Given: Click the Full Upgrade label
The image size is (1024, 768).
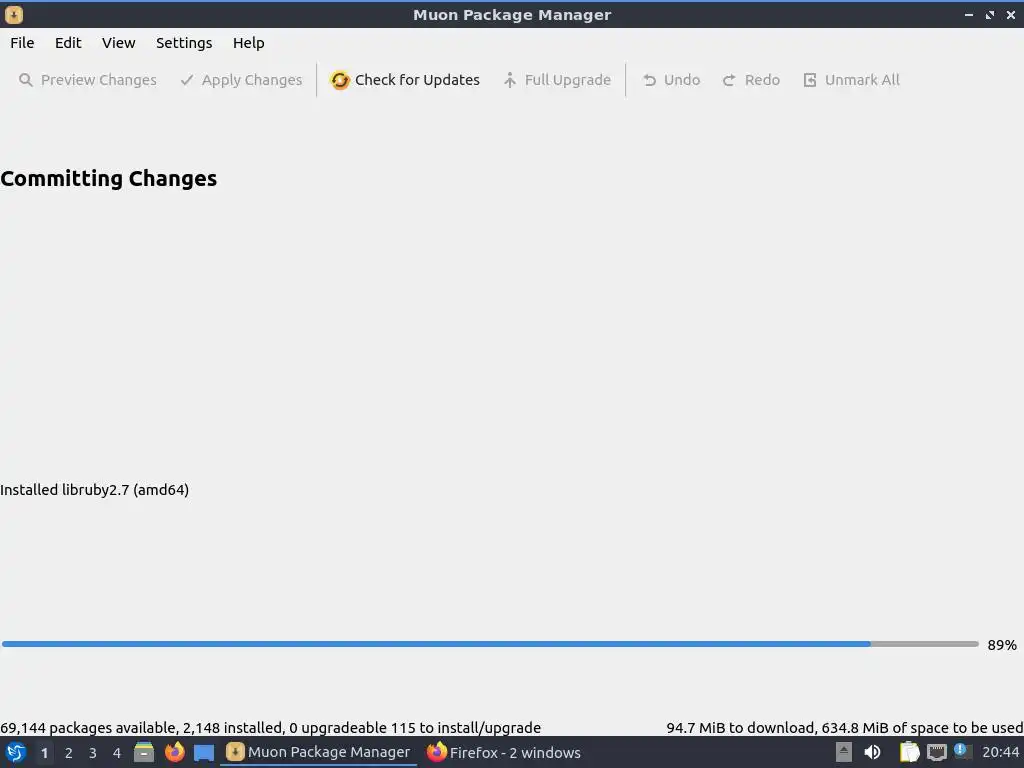Looking at the screenshot, I should [x=568, y=80].
